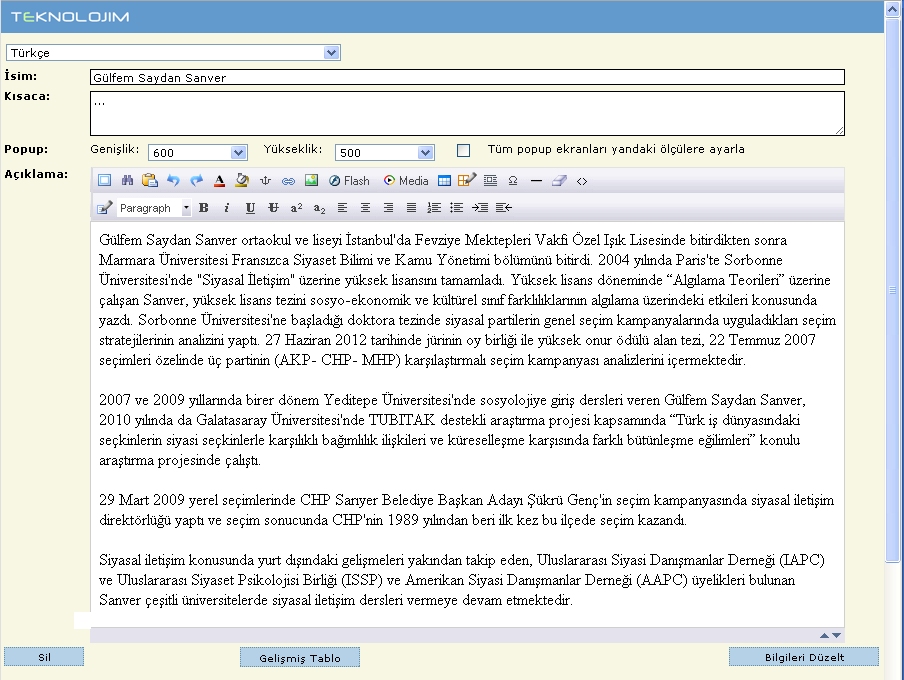Open the Paragraph format dropdown
Image resolution: width=904 pixels, height=680 pixels.
(x=154, y=208)
